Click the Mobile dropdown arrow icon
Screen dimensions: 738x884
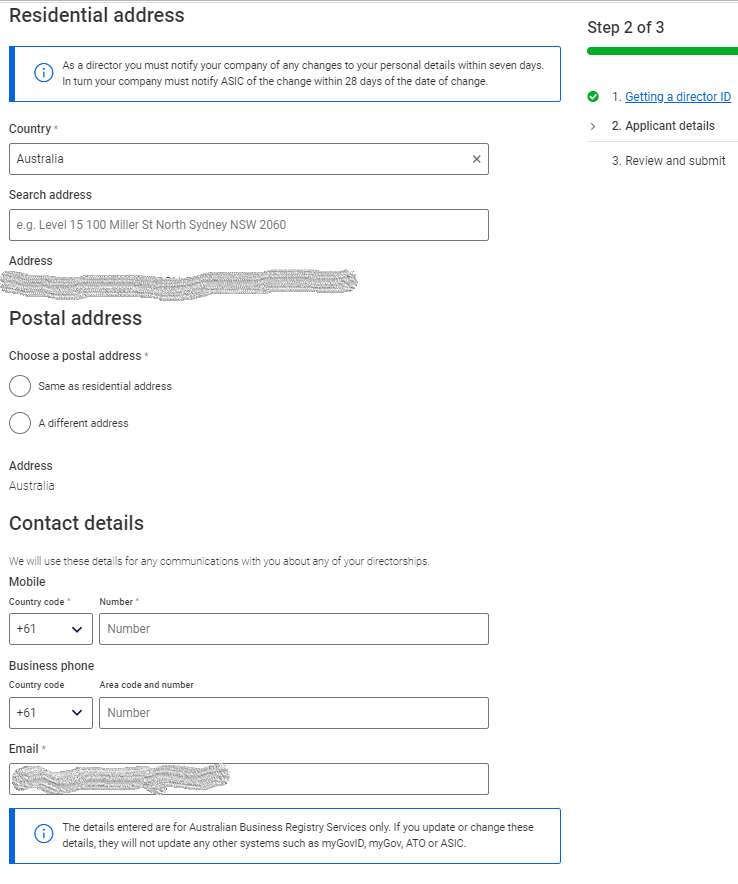(77, 630)
